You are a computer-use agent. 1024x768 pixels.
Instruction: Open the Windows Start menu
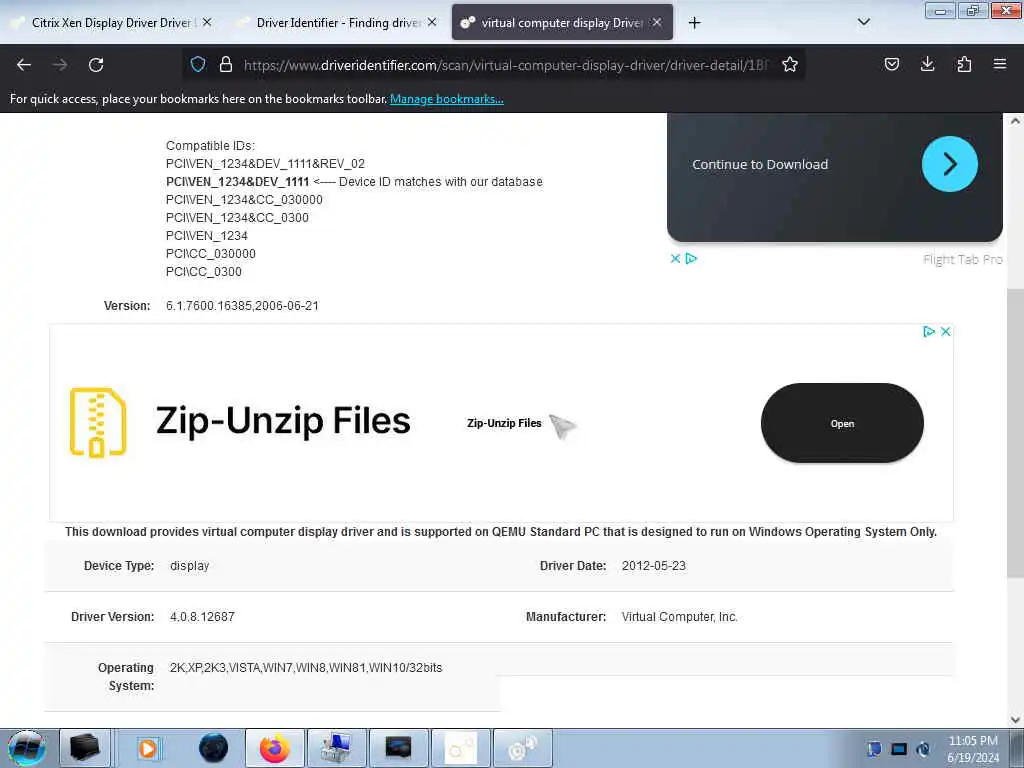point(26,748)
